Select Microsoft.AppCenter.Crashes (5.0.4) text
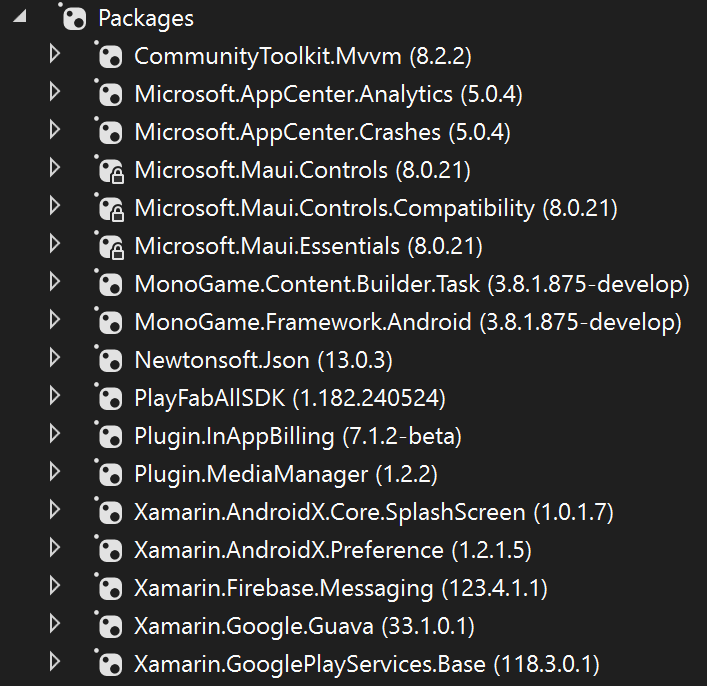Image resolution: width=707 pixels, height=686 pixels. point(323,133)
